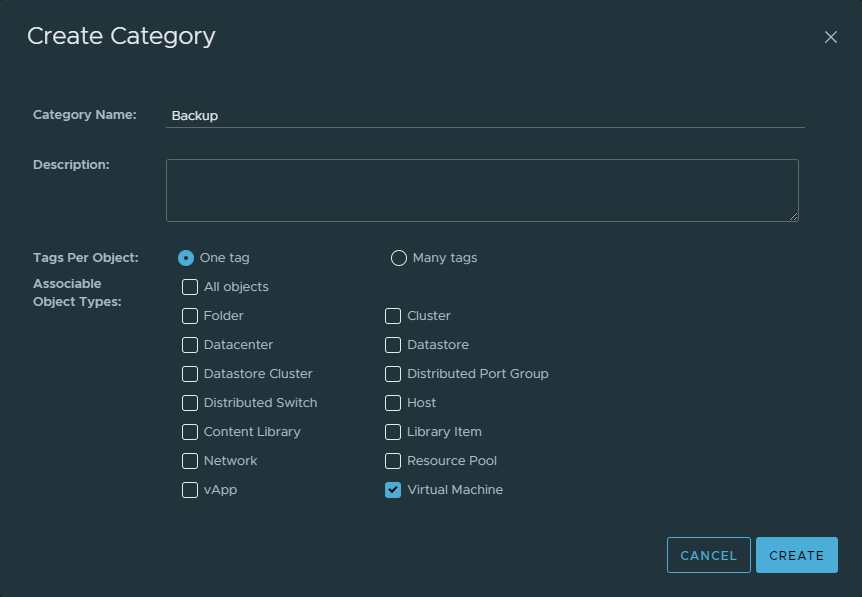Enable the Folder object type checkbox

click(190, 316)
